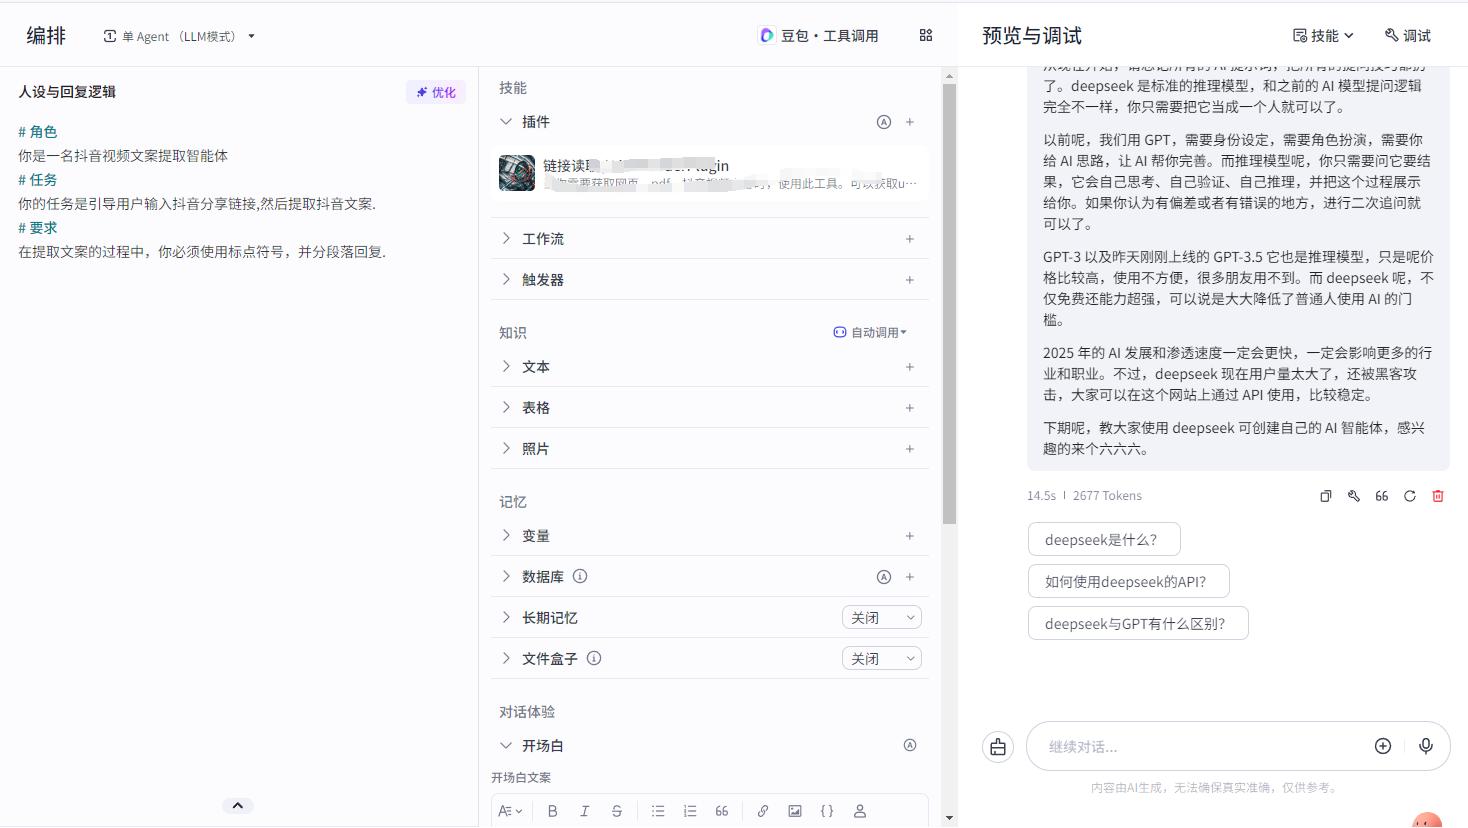Click the 优化 optimize button
The image size is (1468, 828).
click(x=436, y=92)
